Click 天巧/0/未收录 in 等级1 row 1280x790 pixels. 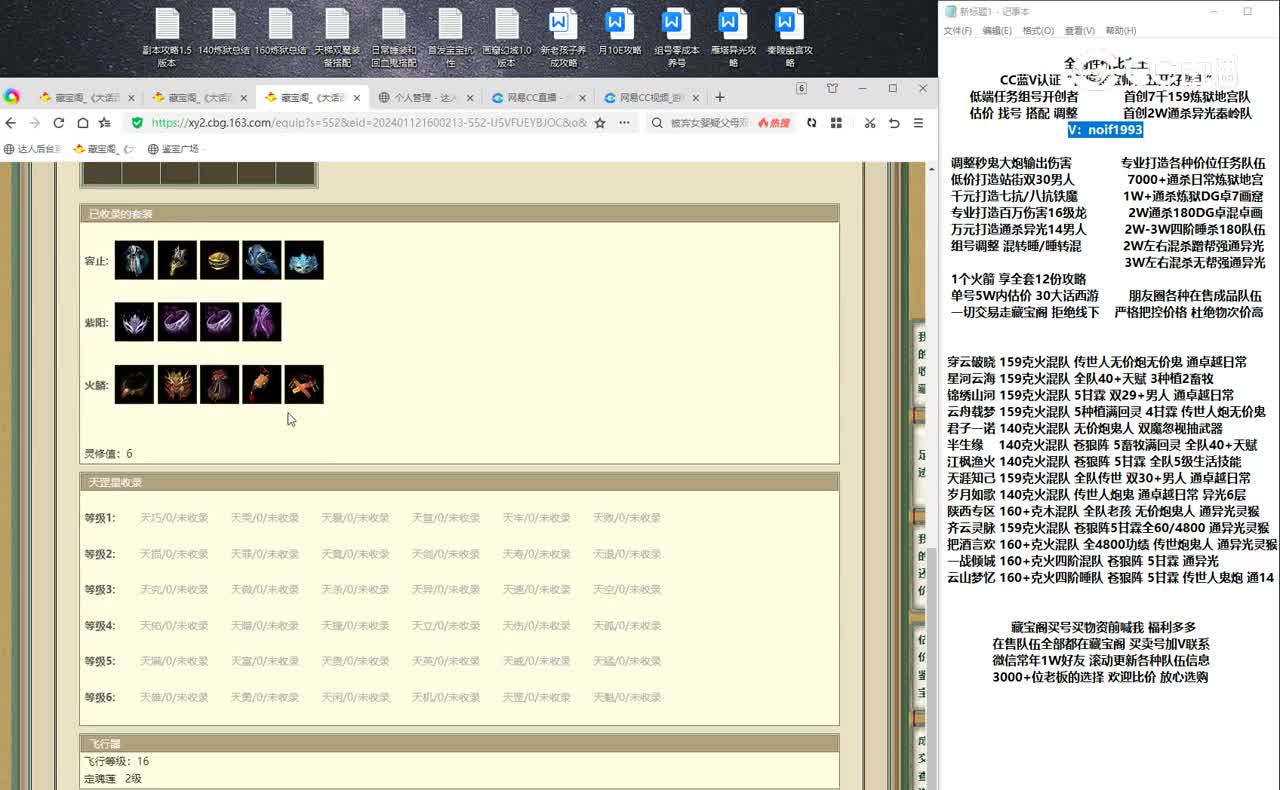point(174,518)
